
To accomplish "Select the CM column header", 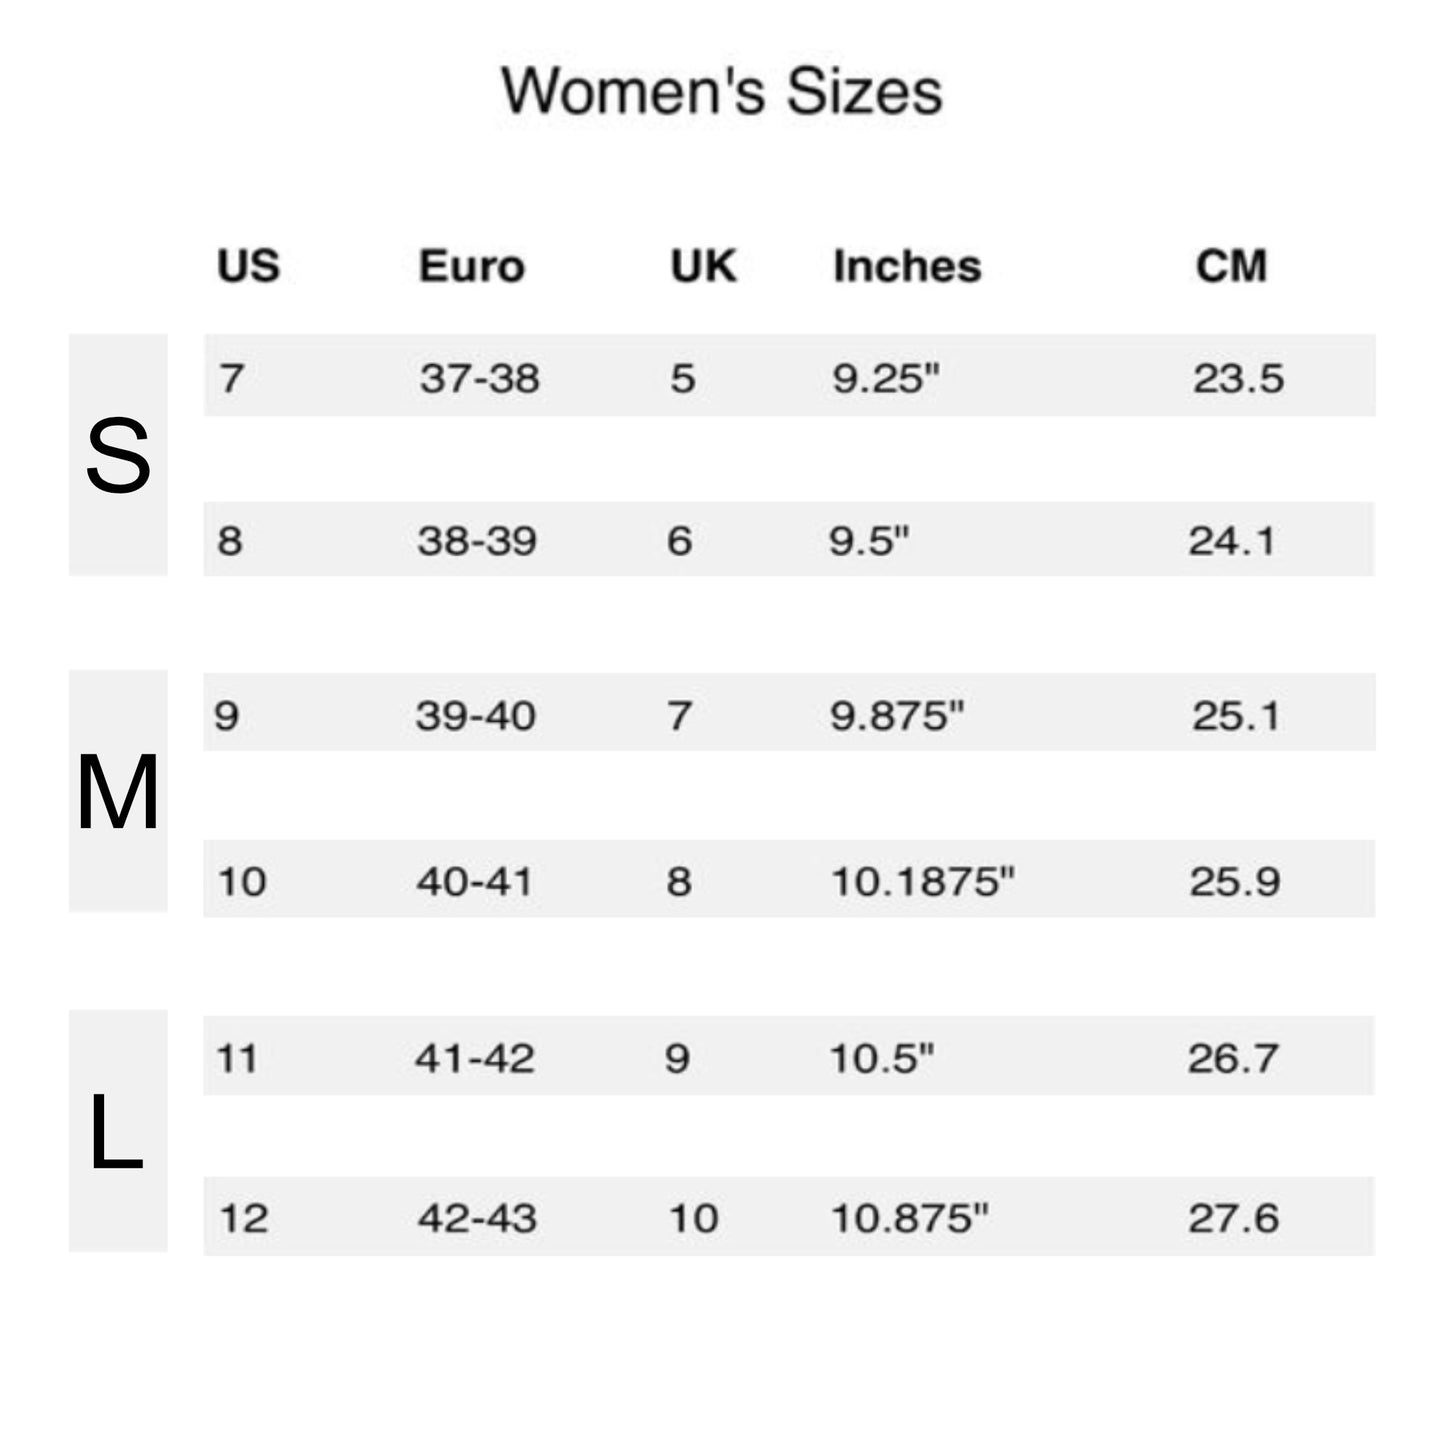I will (1231, 266).
